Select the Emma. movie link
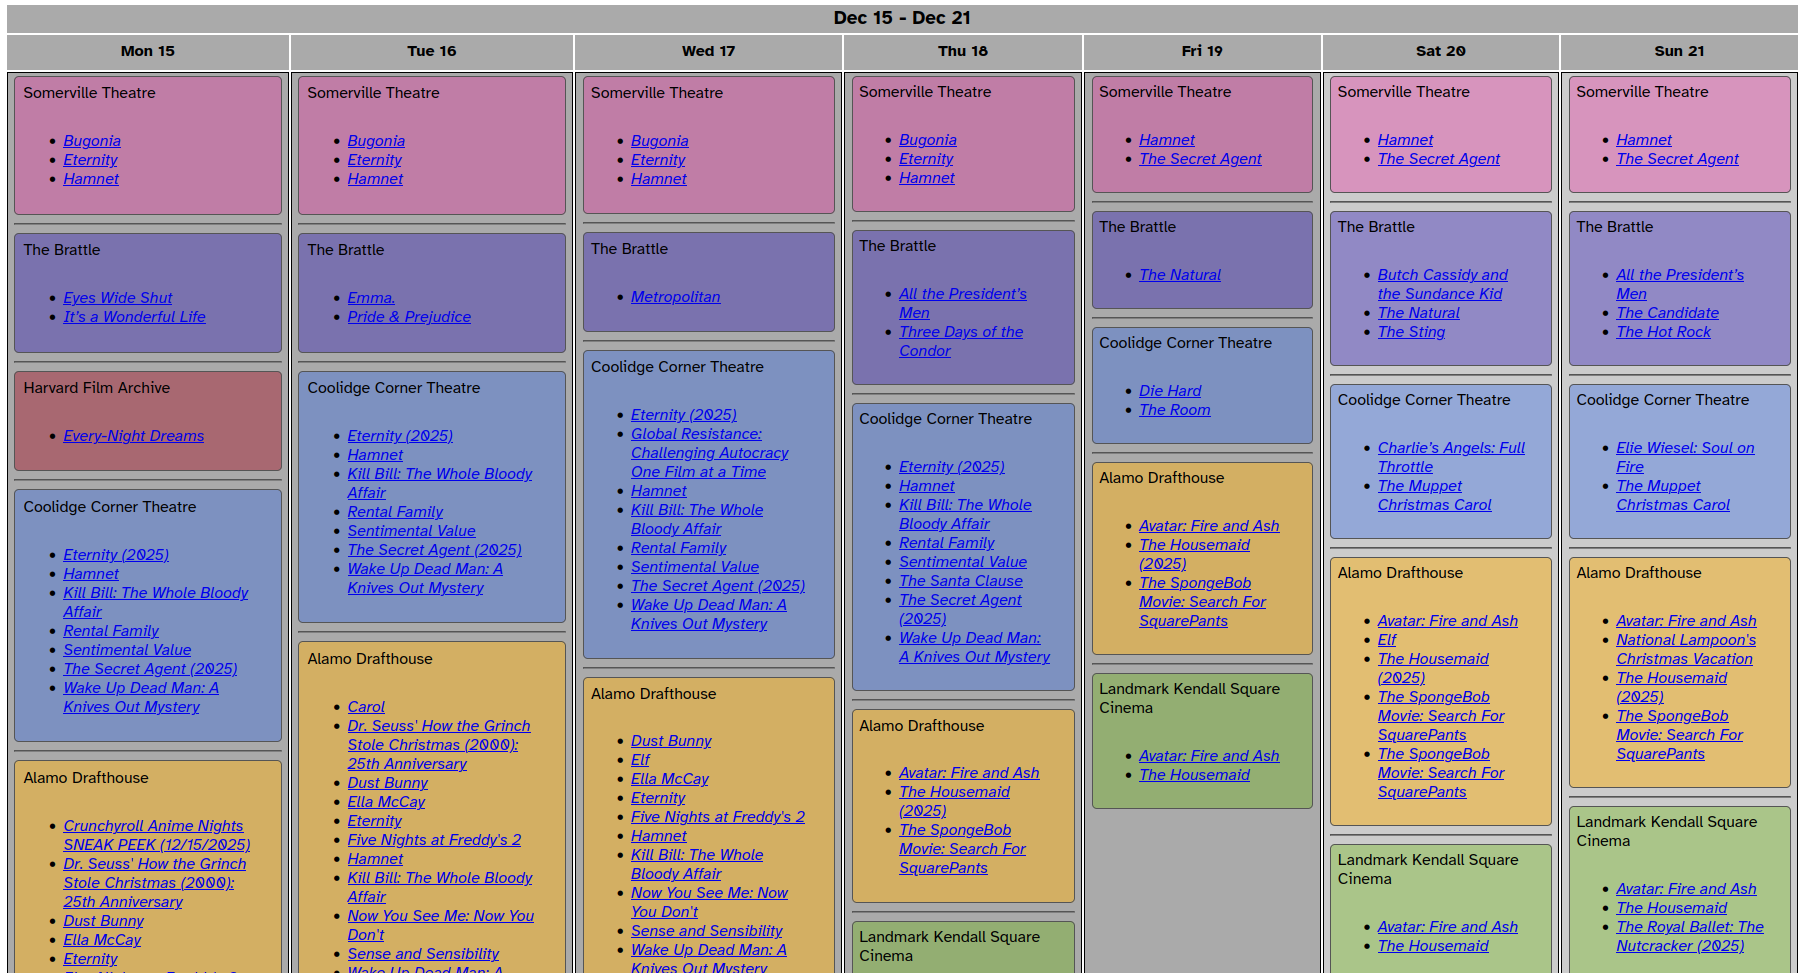This screenshot has width=1799, height=973. [371, 298]
